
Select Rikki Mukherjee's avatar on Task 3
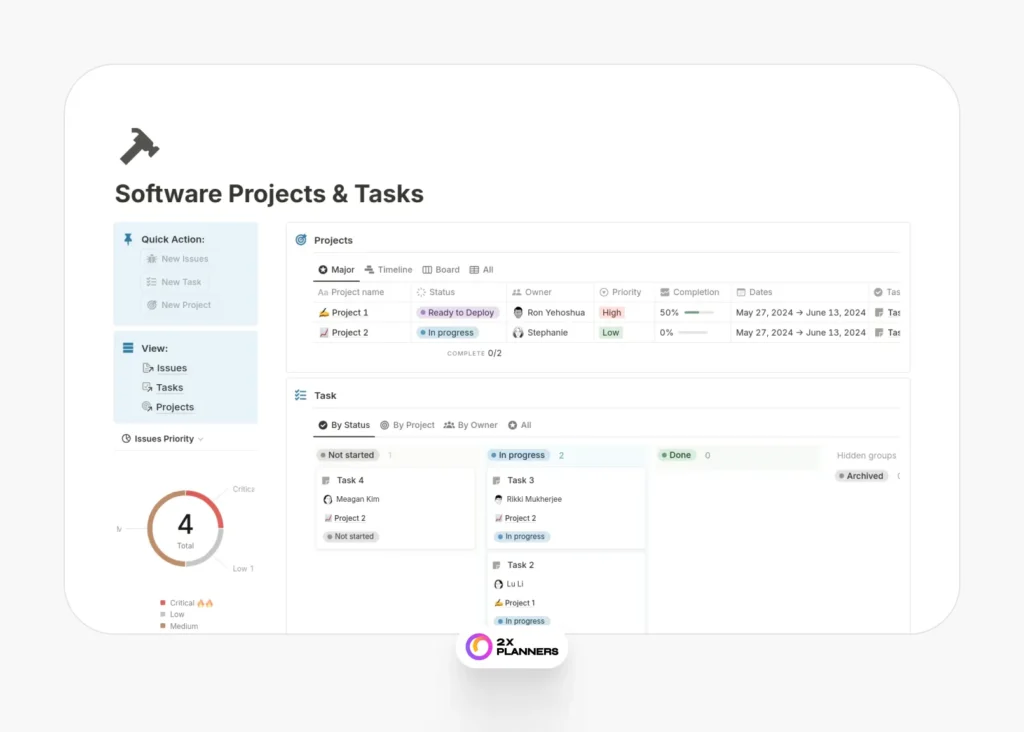pos(499,499)
